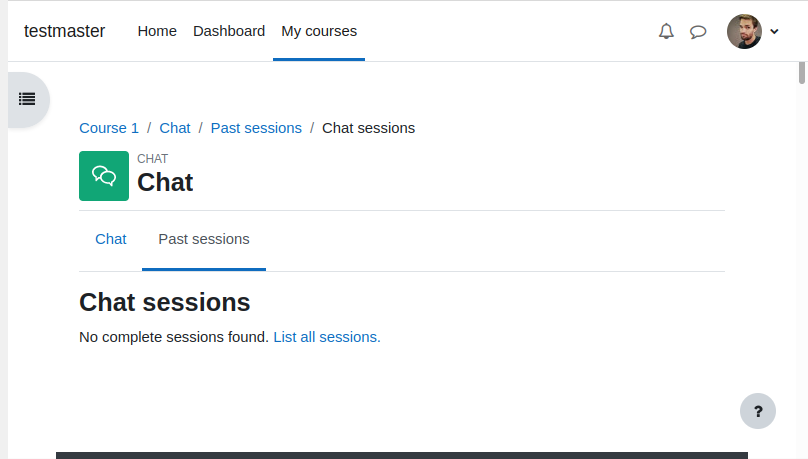Click the user profile avatar picture
This screenshot has width=808, height=459.
tap(744, 31)
